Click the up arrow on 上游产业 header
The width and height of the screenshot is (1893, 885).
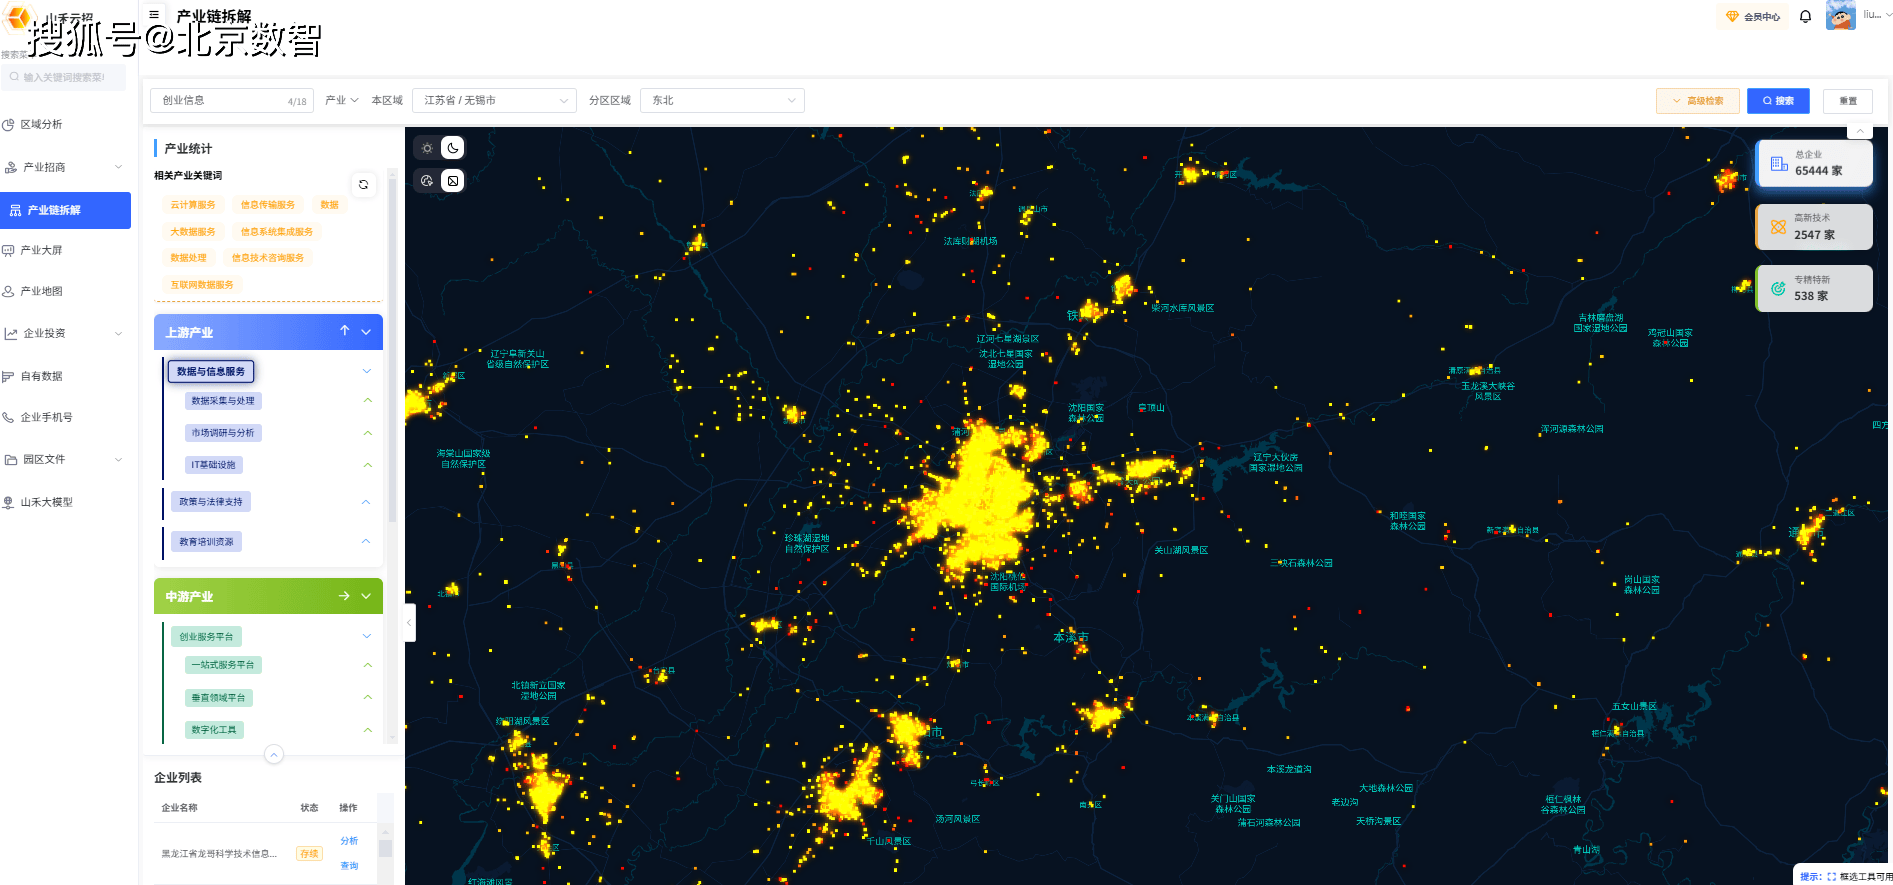[x=345, y=331]
